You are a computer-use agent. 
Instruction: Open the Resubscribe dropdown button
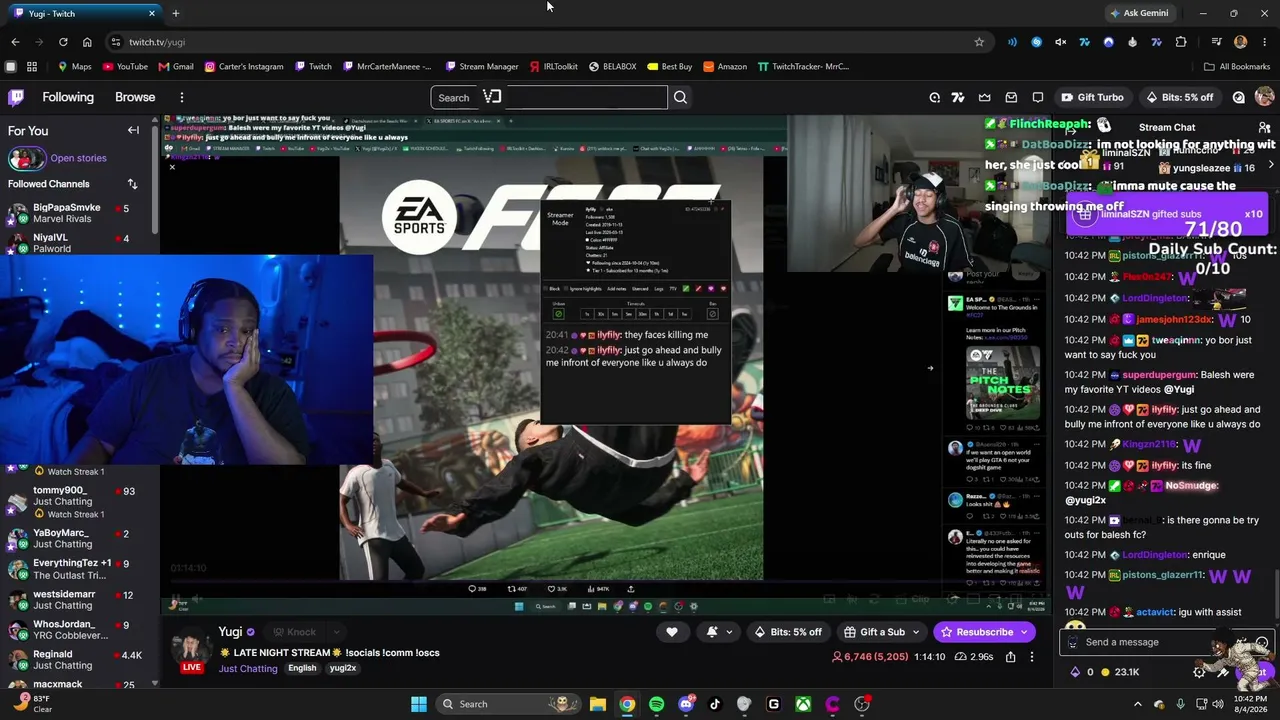click(984, 632)
